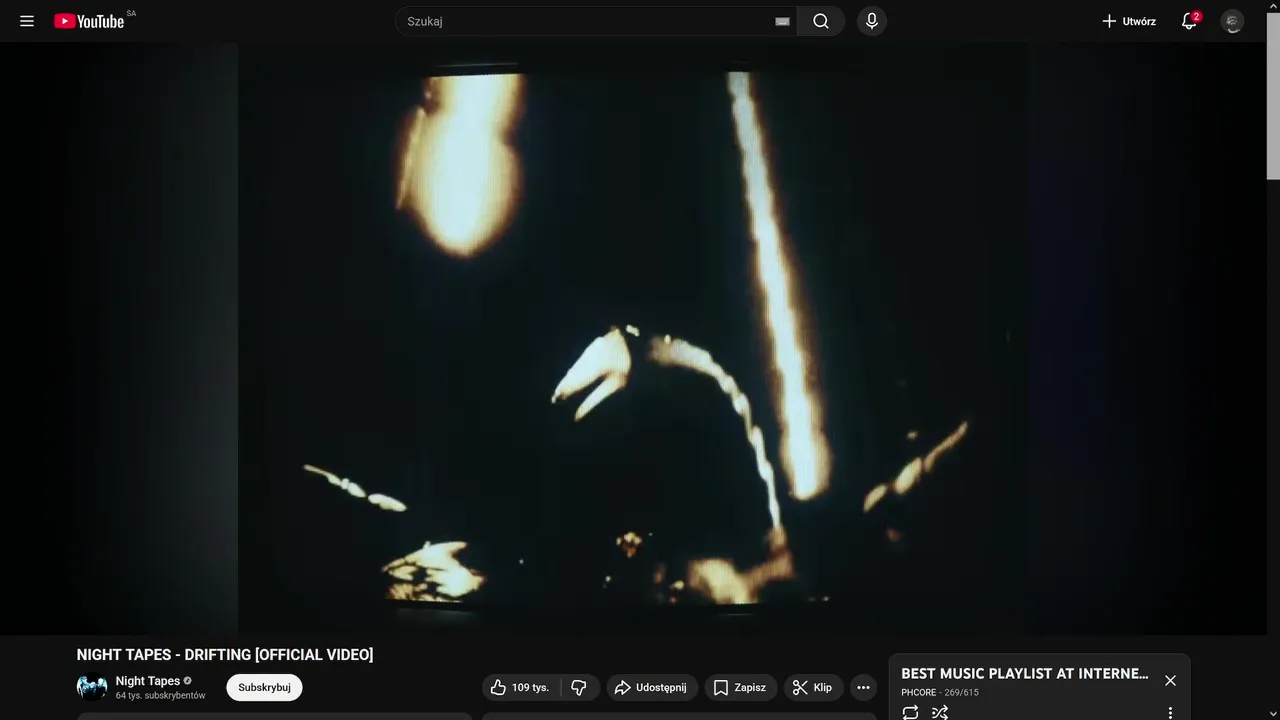The image size is (1280, 720).
Task: Toggle the playlist loop icon
Action: [x=910, y=712]
